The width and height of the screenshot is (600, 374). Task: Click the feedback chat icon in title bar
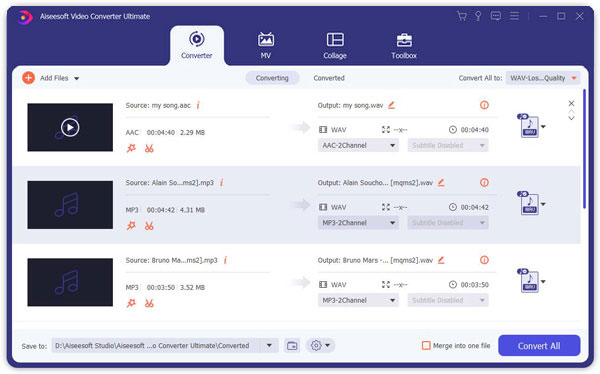496,16
